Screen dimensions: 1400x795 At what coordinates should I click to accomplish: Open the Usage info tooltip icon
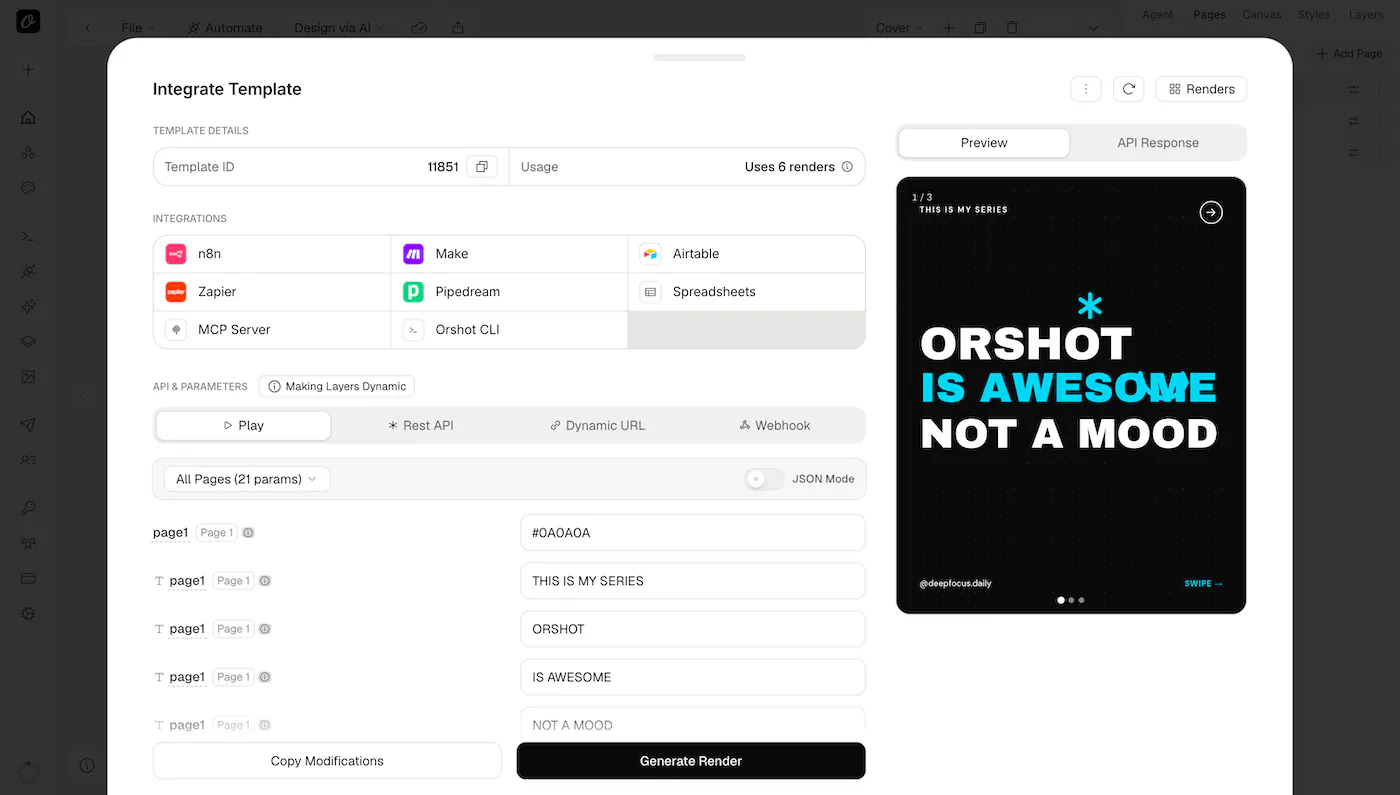[847, 167]
